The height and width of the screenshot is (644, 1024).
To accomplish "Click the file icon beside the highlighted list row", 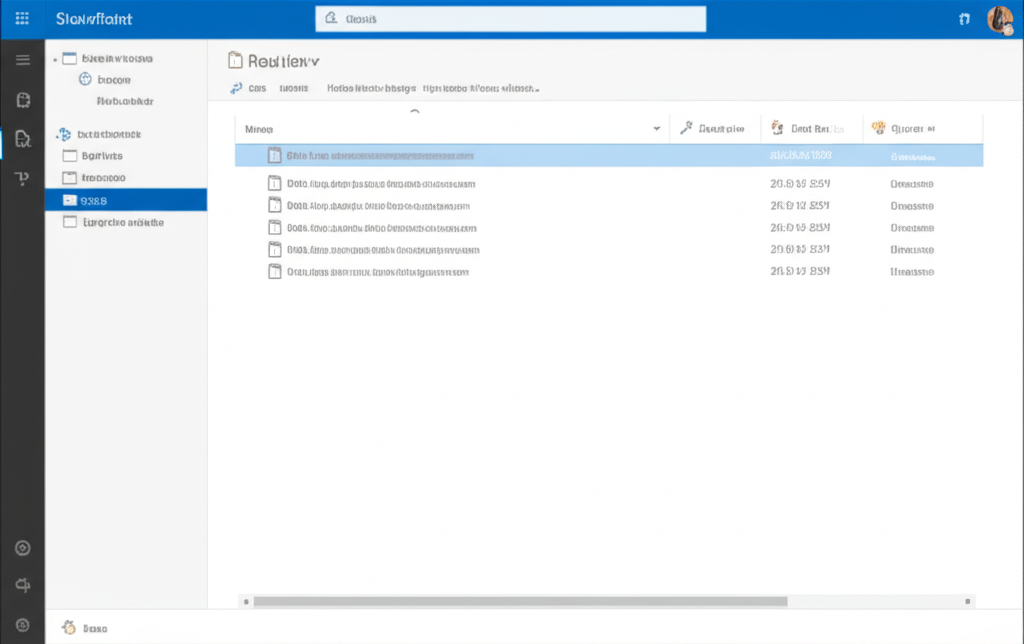I will tap(274, 155).
